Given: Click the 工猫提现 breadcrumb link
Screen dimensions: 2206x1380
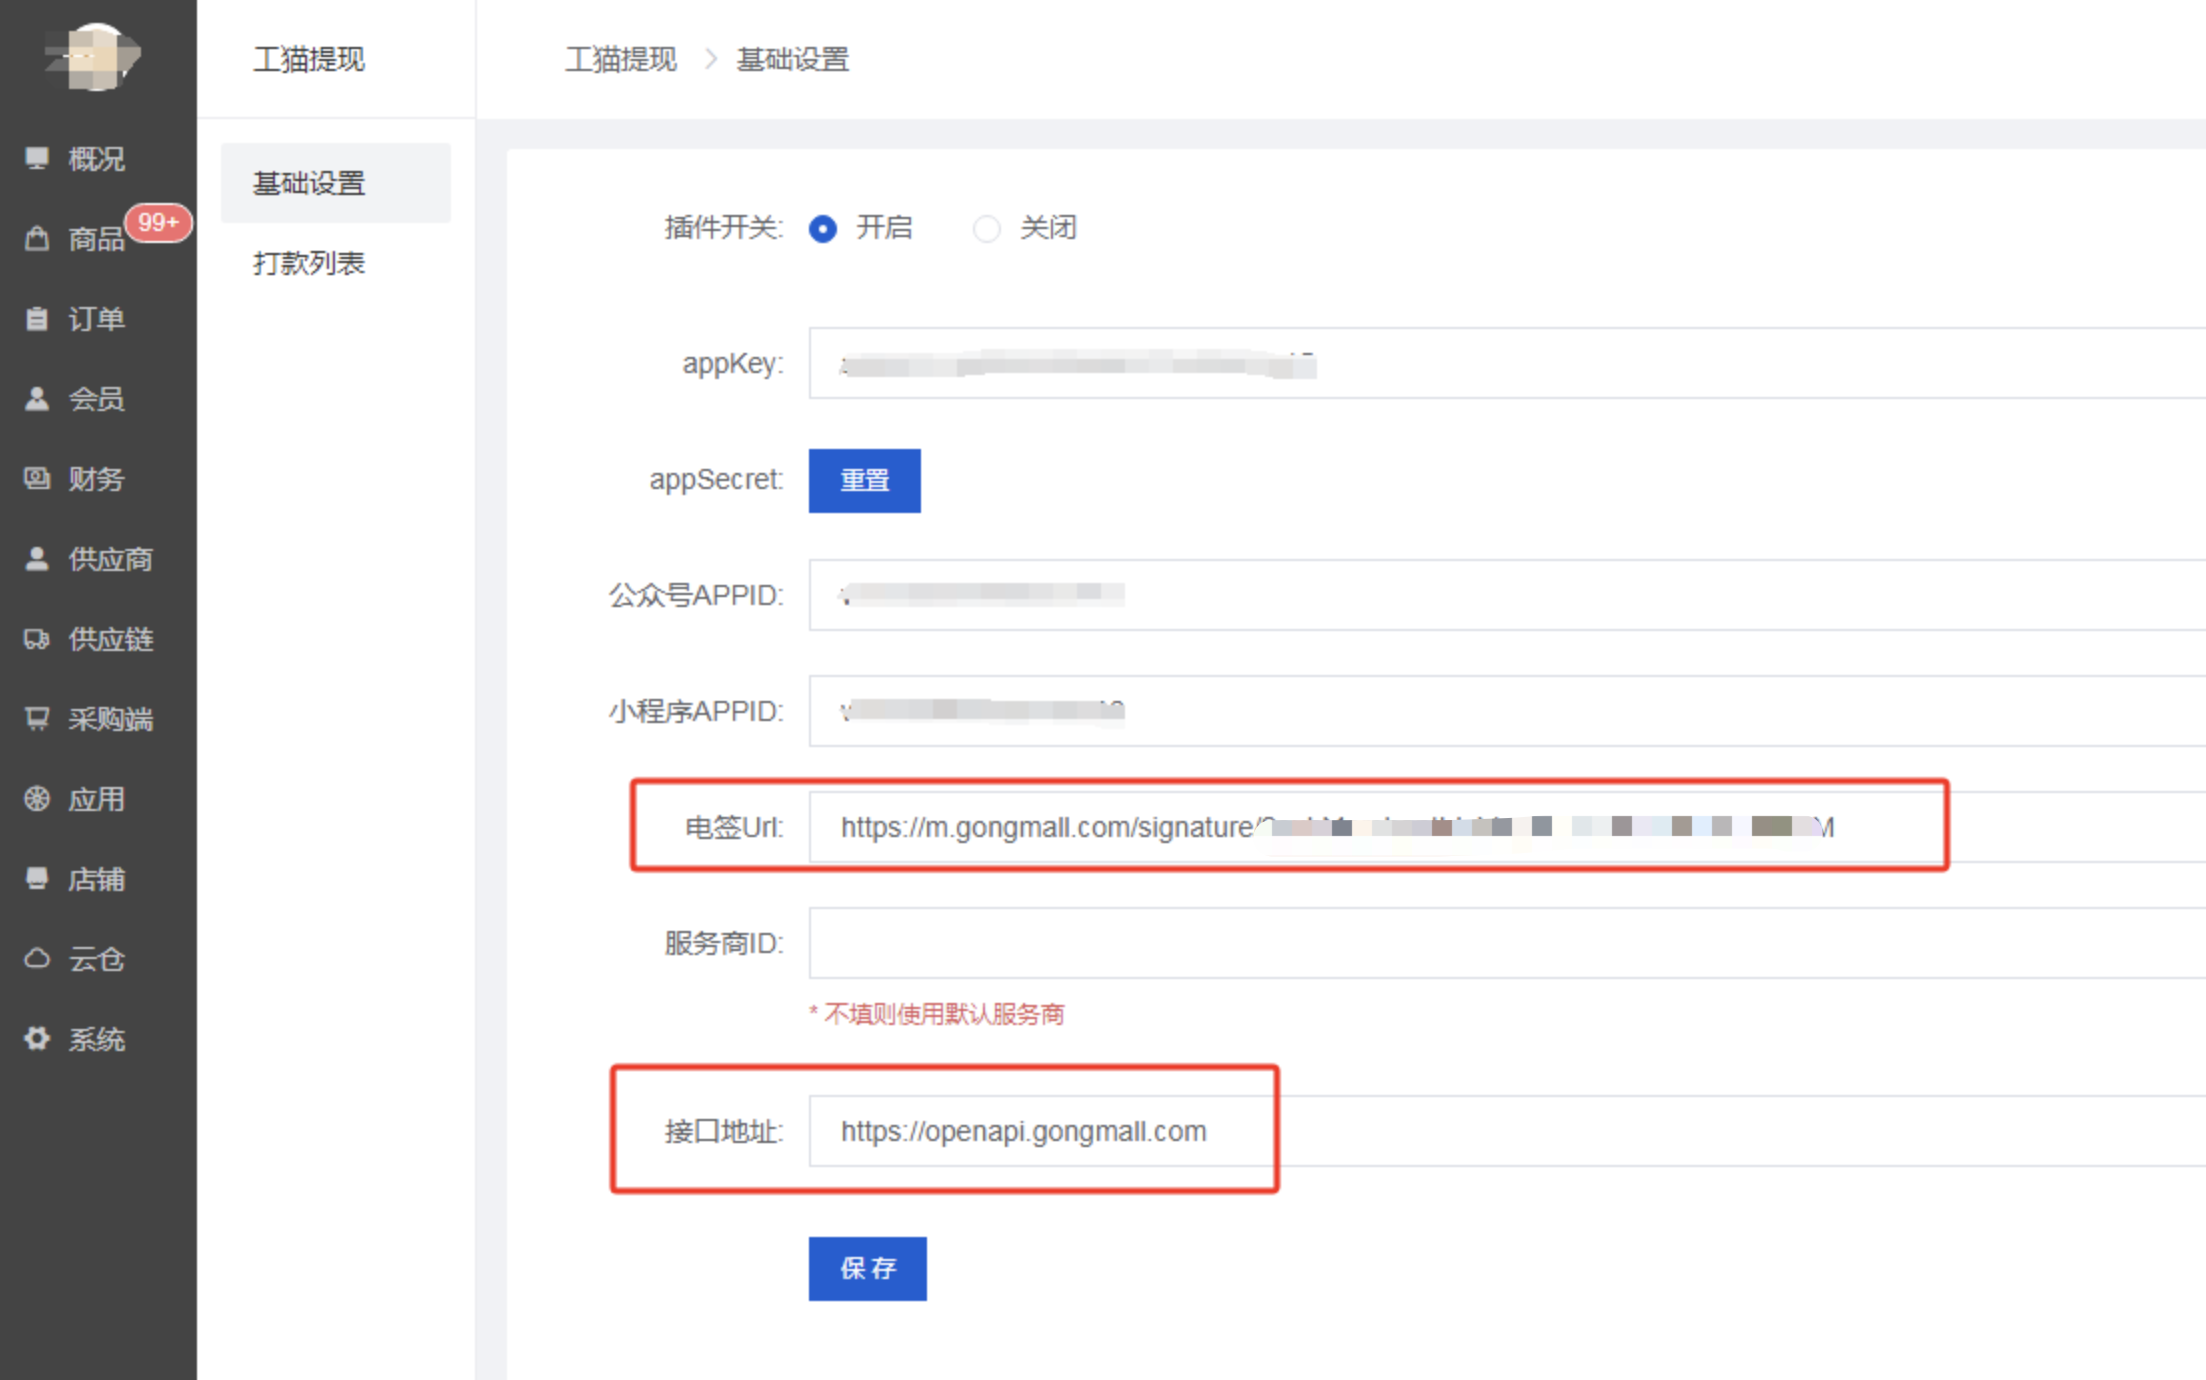Looking at the screenshot, I should point(620,60).
